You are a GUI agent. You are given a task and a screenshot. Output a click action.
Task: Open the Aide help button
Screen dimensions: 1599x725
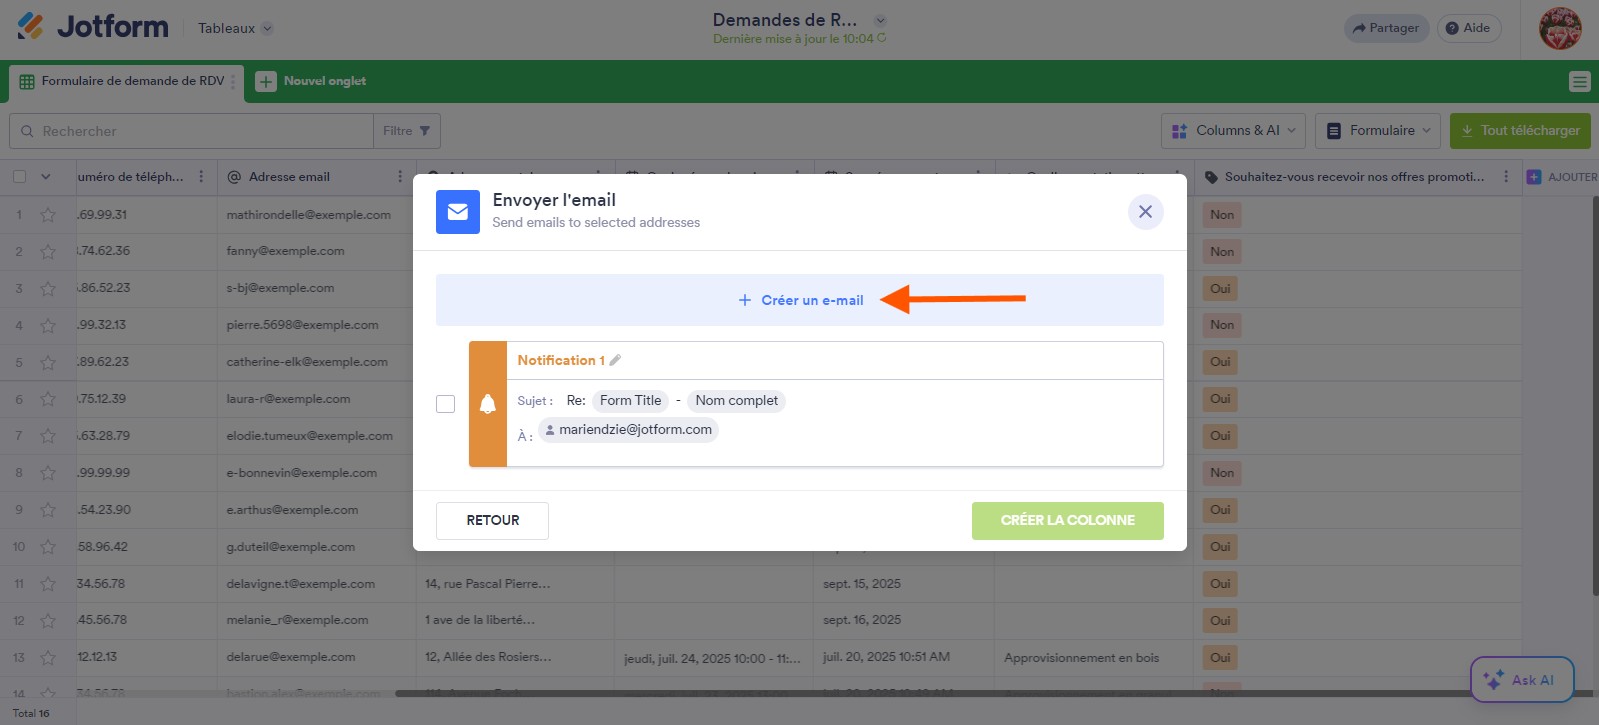(1468, 28)
